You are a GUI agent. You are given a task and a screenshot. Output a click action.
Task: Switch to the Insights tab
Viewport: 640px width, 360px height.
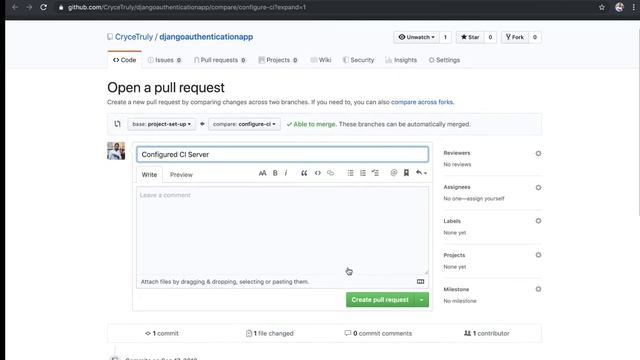click(x=401, y=60)
